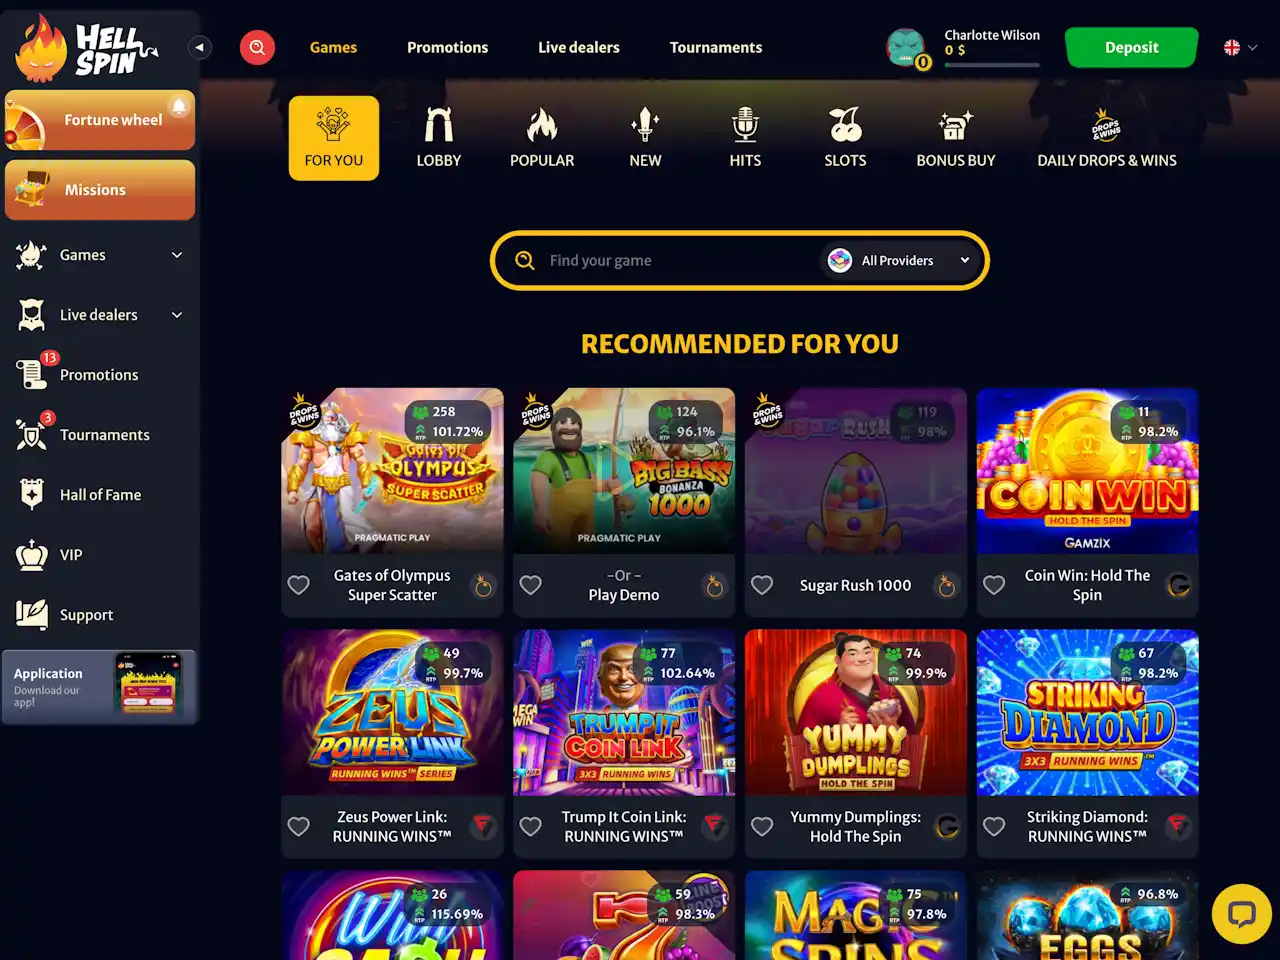Click the user avatar icon

click(x=906, y=47)
